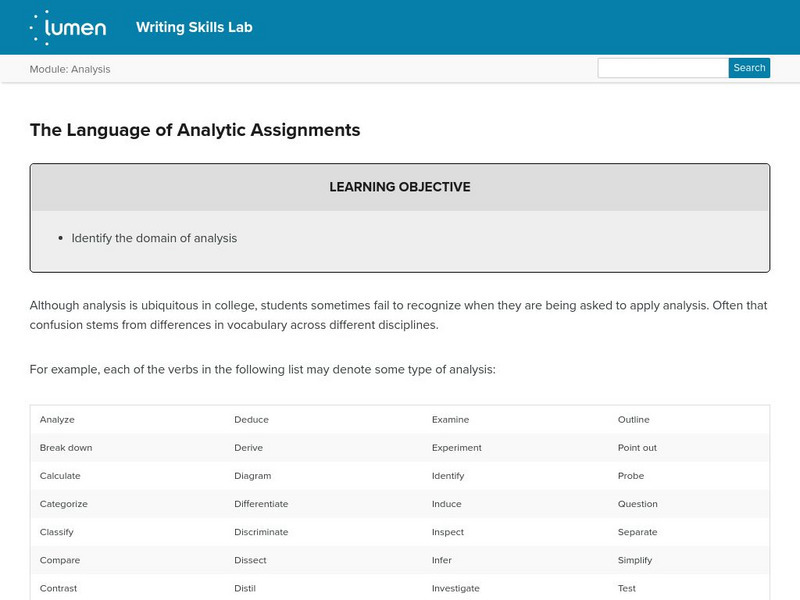This screenshot has width=800, height=600.
Task: Select the 'Question' table entry
Action: tap(638, 504)
